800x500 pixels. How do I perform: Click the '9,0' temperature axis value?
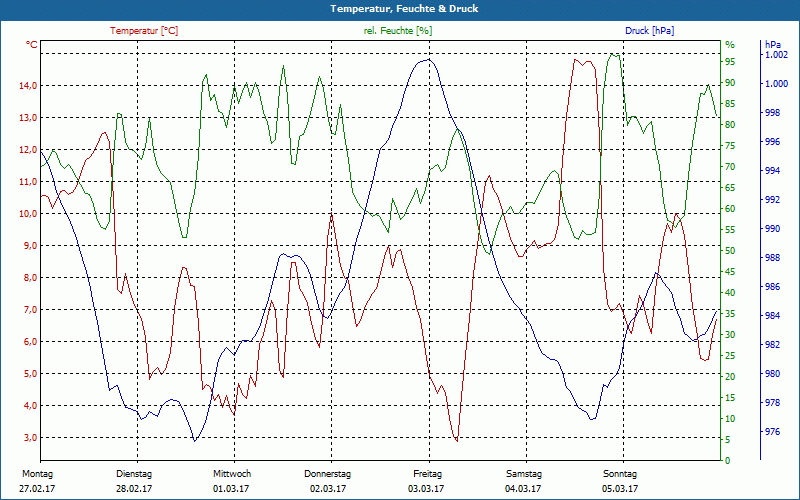30,246
